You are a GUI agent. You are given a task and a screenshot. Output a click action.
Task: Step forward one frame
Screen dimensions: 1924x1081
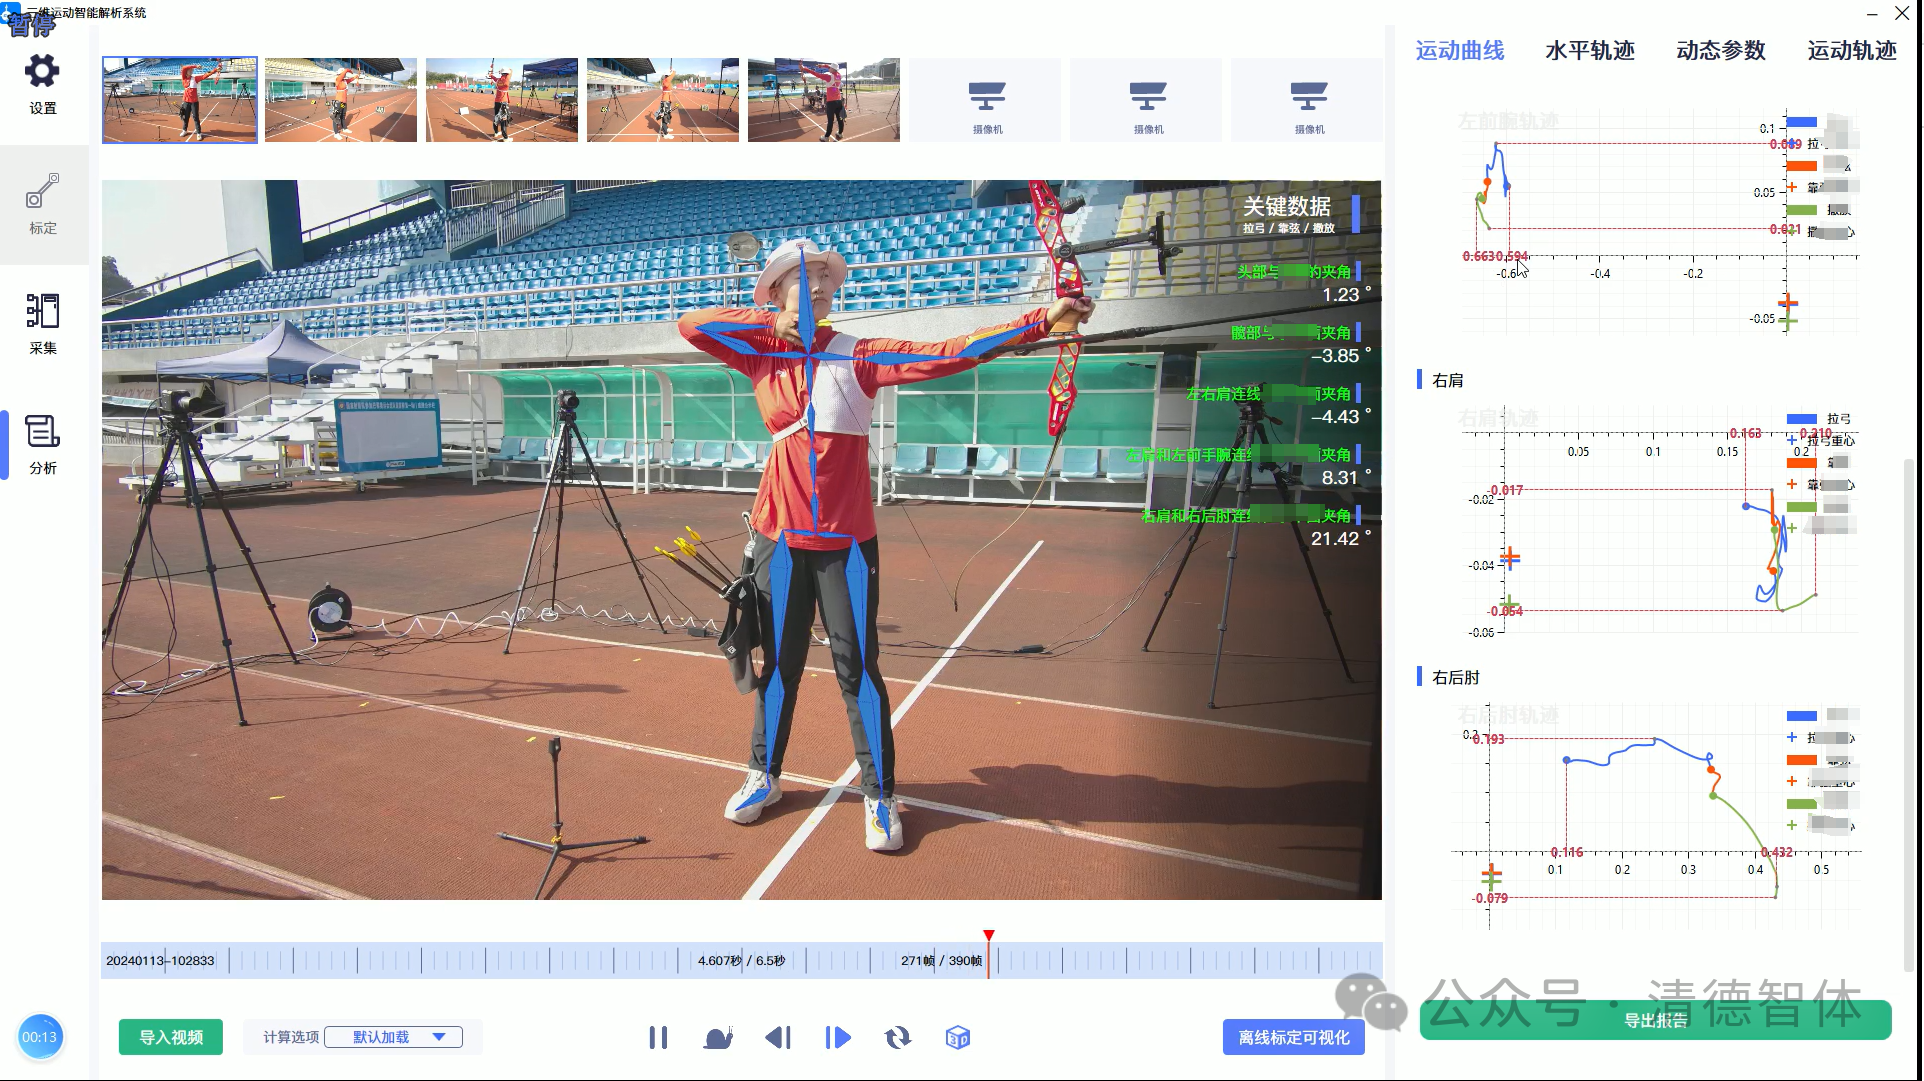838,1038
